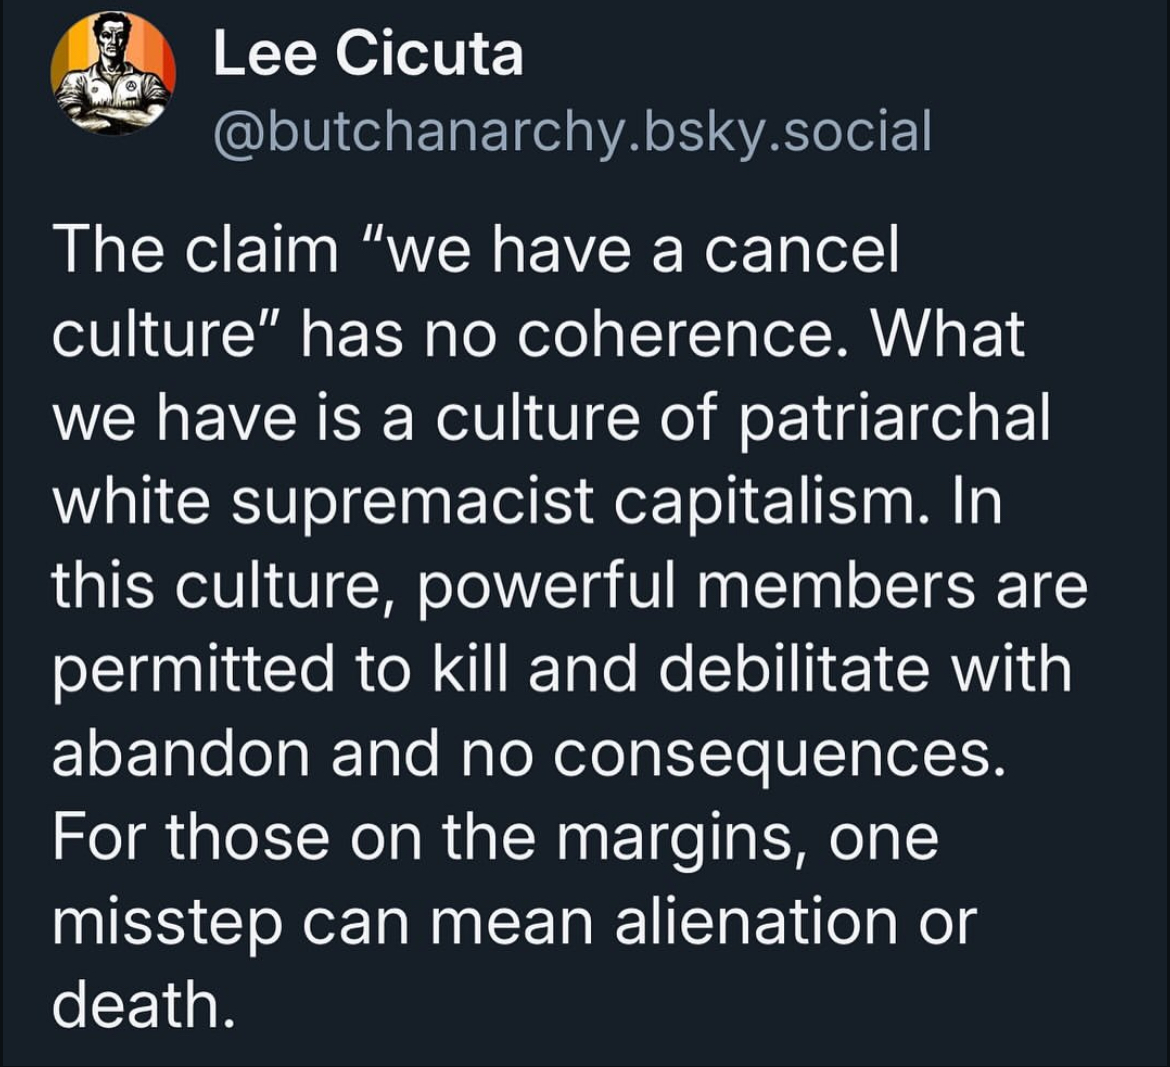Click the @butchanarchy.bsky.social handle
1170x1067 pixels.
pyautogui.click(x=571, y=129)
